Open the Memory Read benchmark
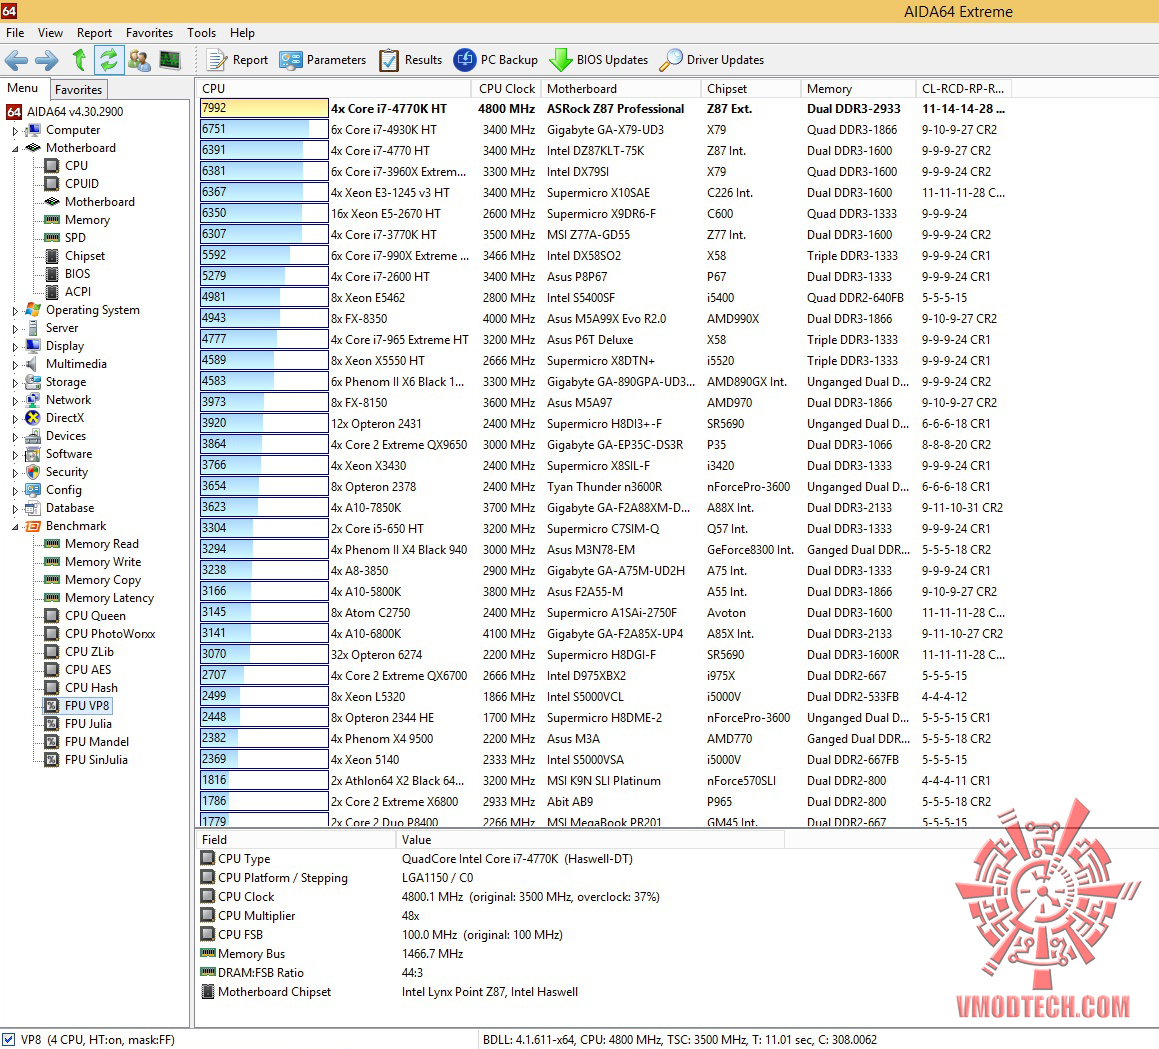 click(102, 543)
